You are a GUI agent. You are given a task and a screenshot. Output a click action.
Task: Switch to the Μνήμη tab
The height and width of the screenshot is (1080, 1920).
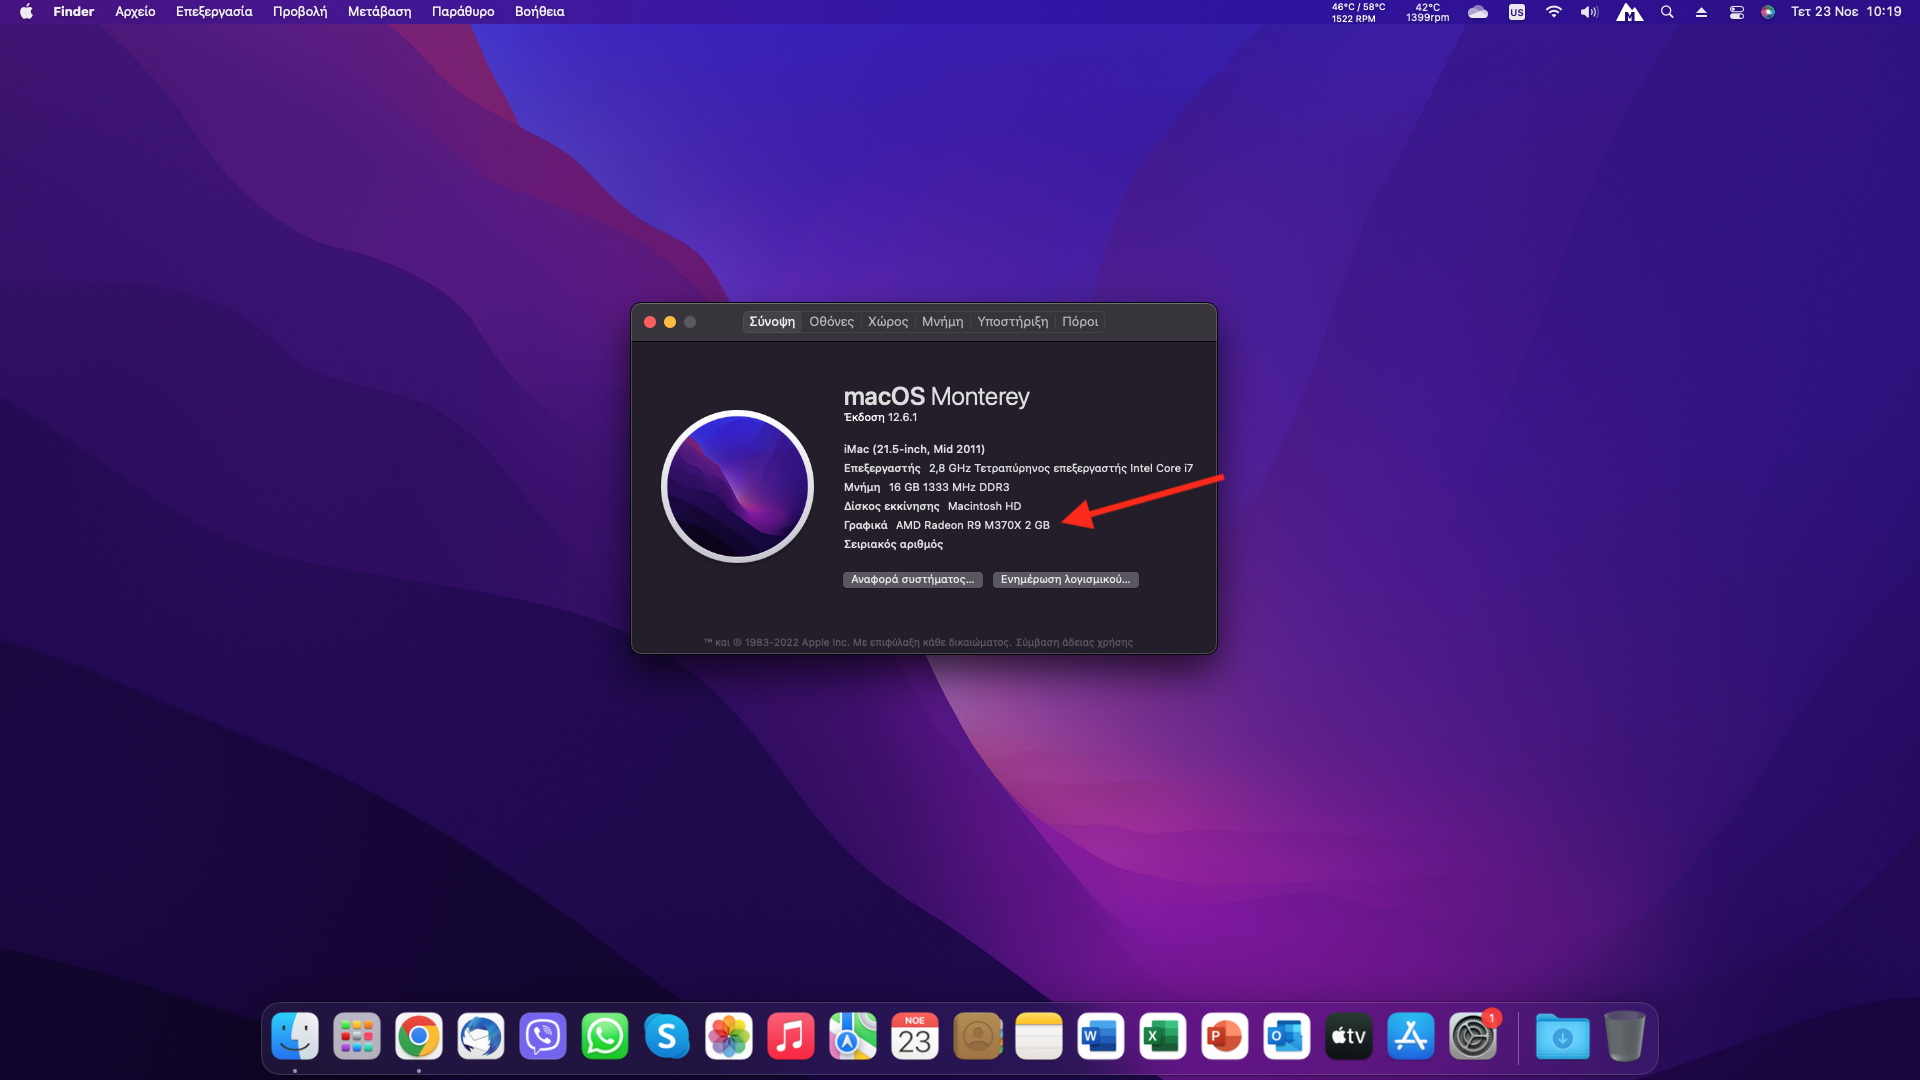[x=942, y=322]
